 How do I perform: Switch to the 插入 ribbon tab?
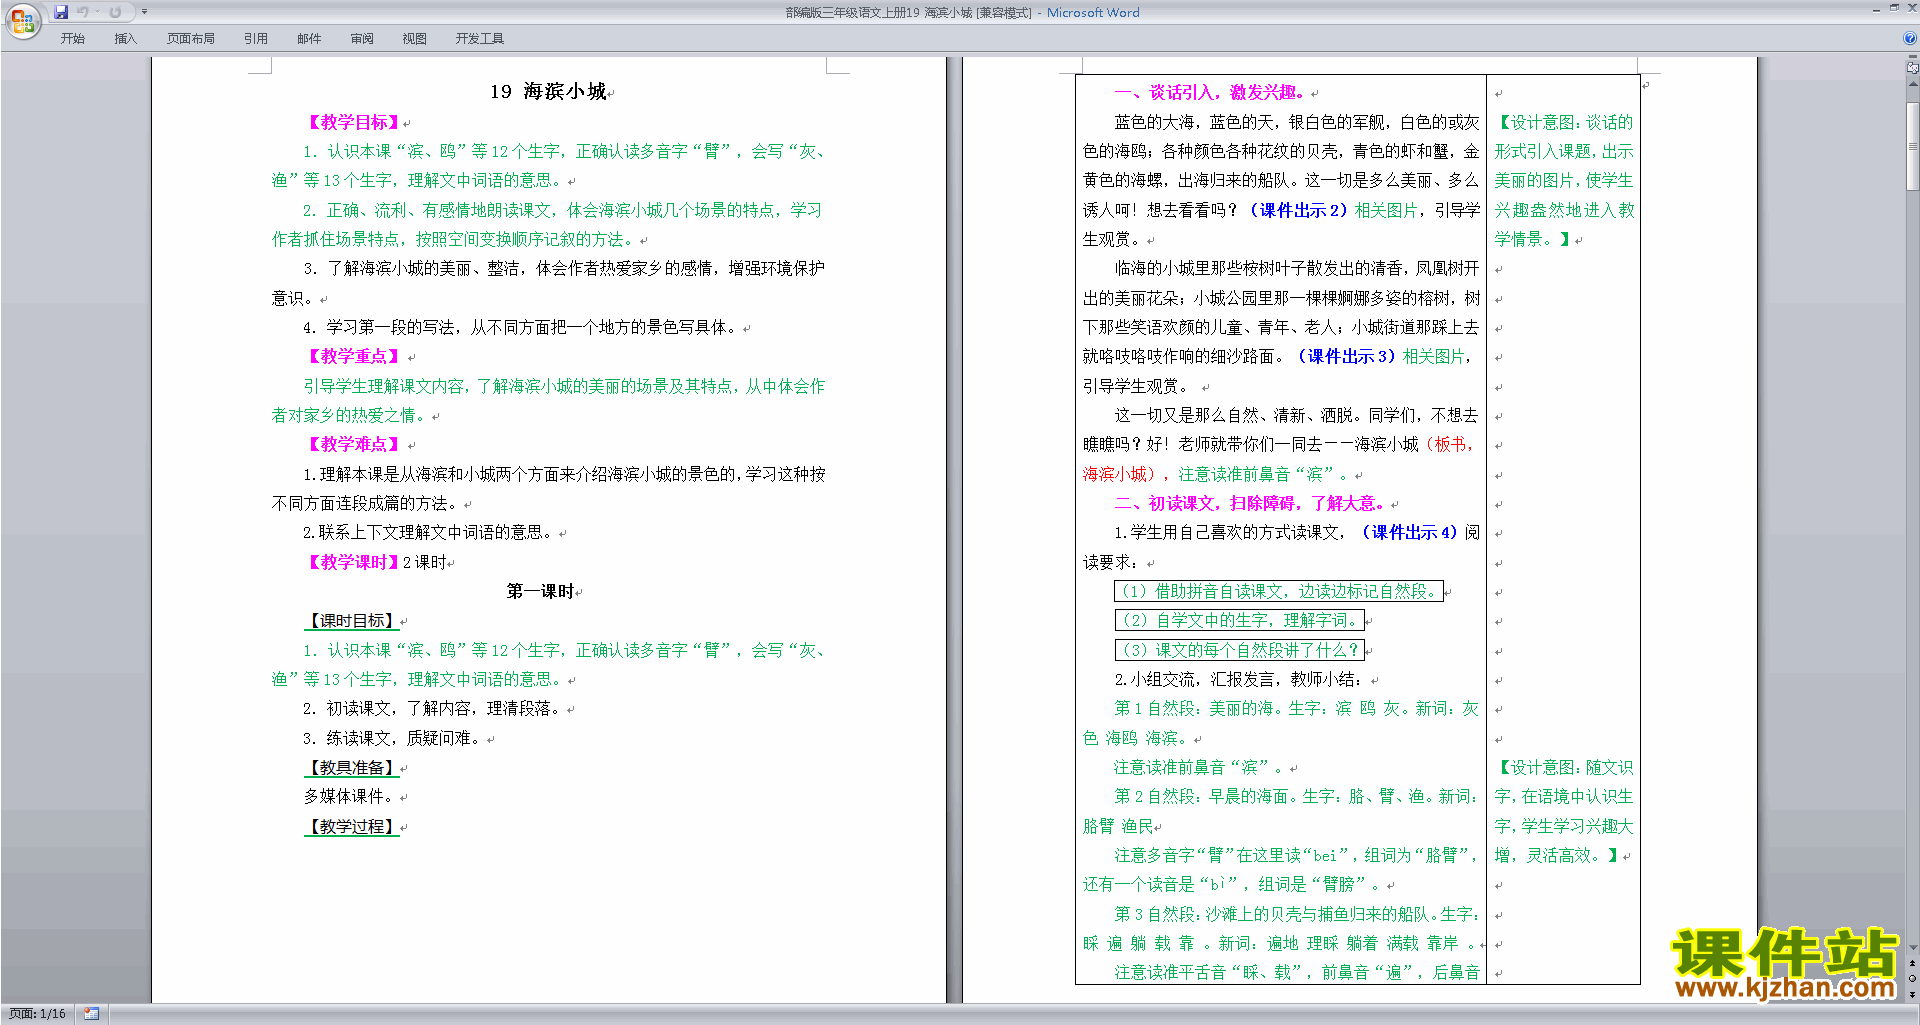point(125,39)
